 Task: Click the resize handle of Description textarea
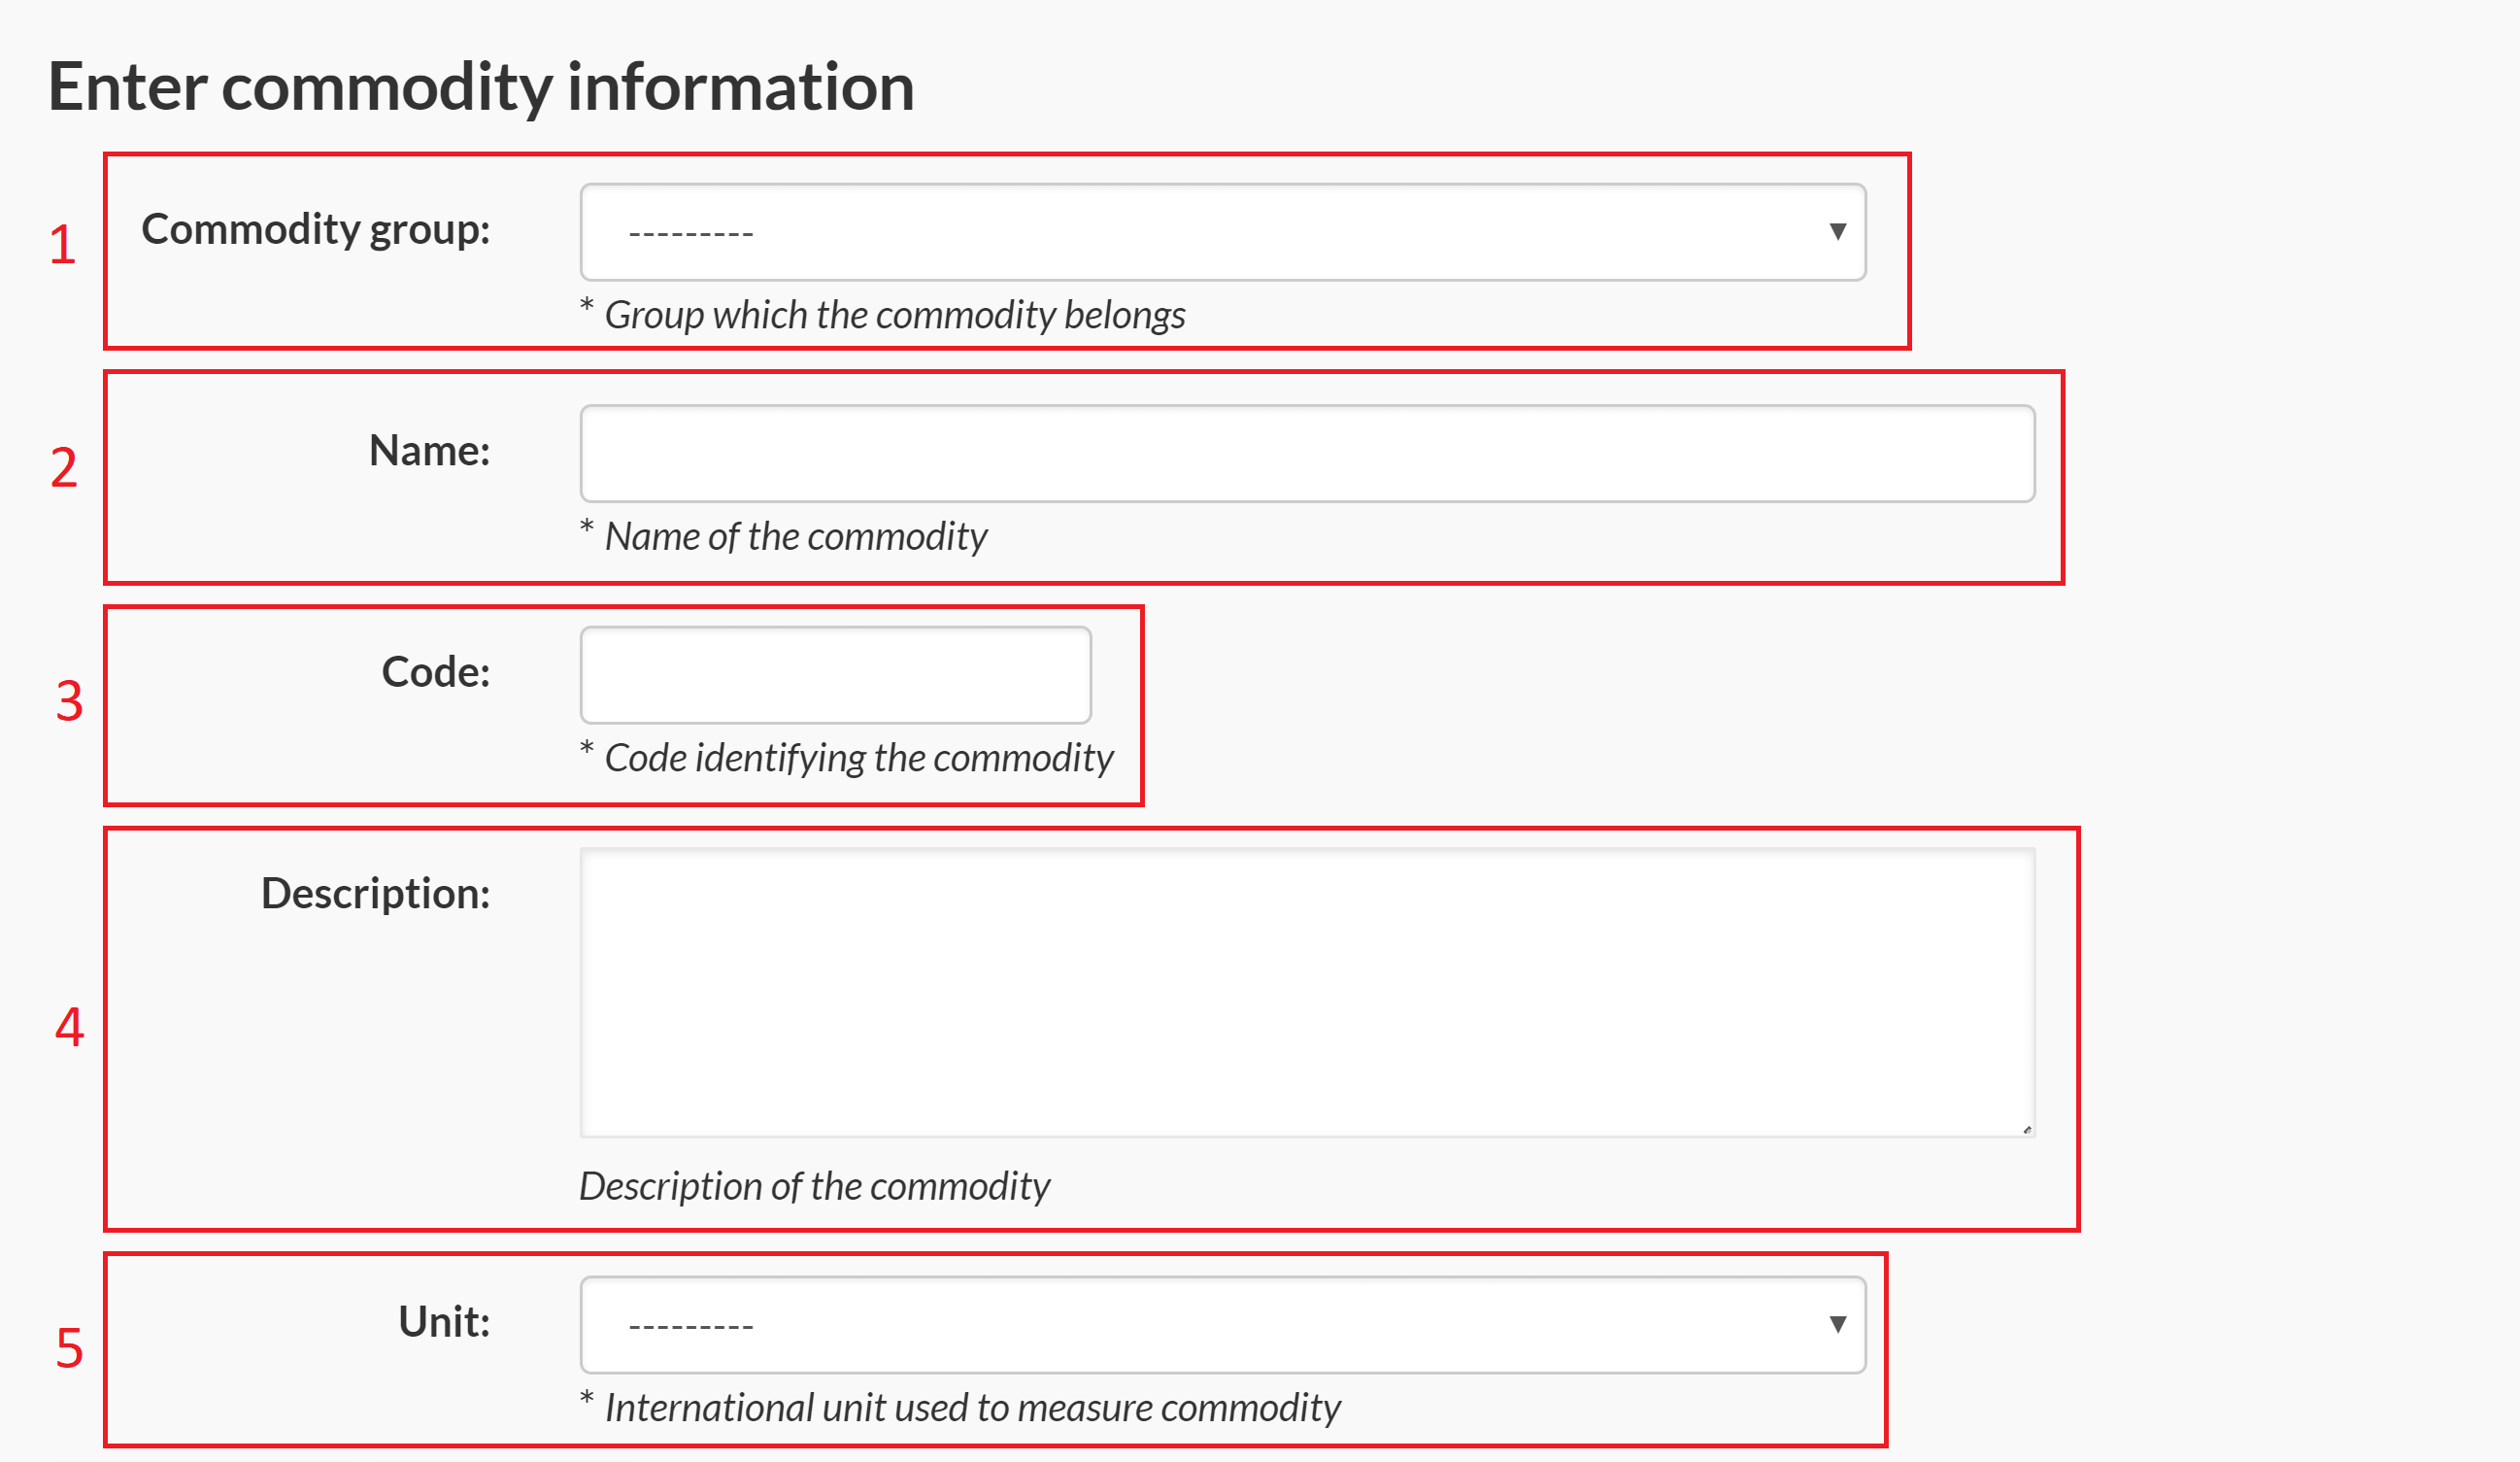click(2027, 1129)
